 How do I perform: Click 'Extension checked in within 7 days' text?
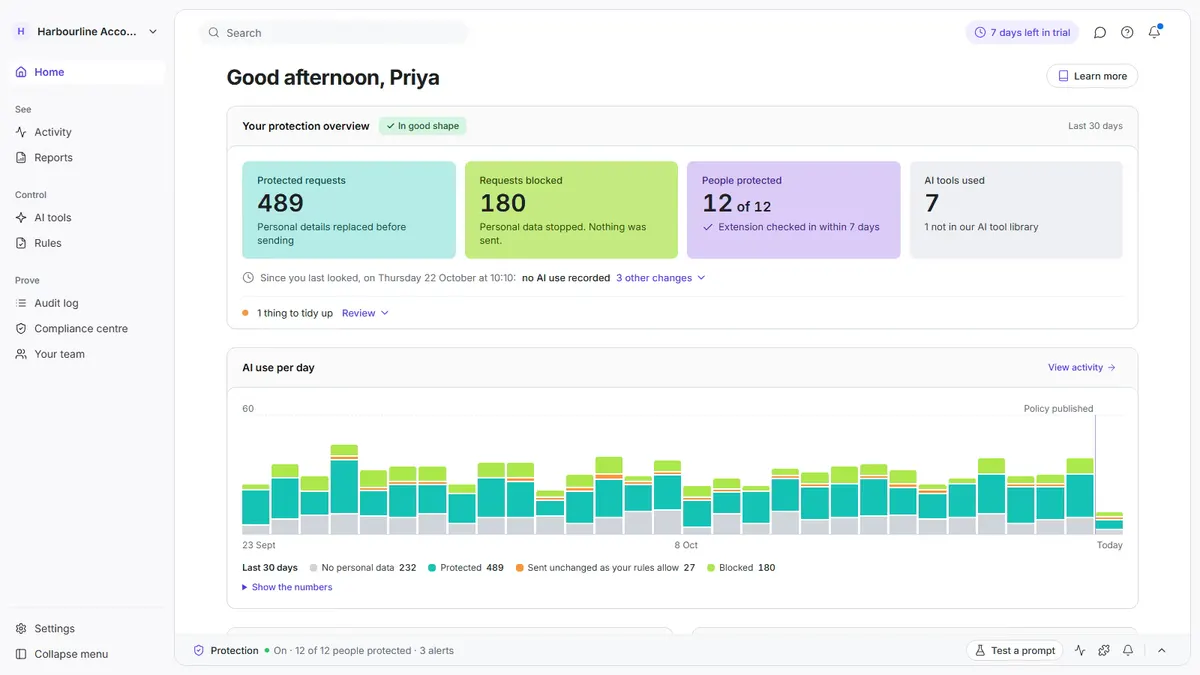click(799, 227)
